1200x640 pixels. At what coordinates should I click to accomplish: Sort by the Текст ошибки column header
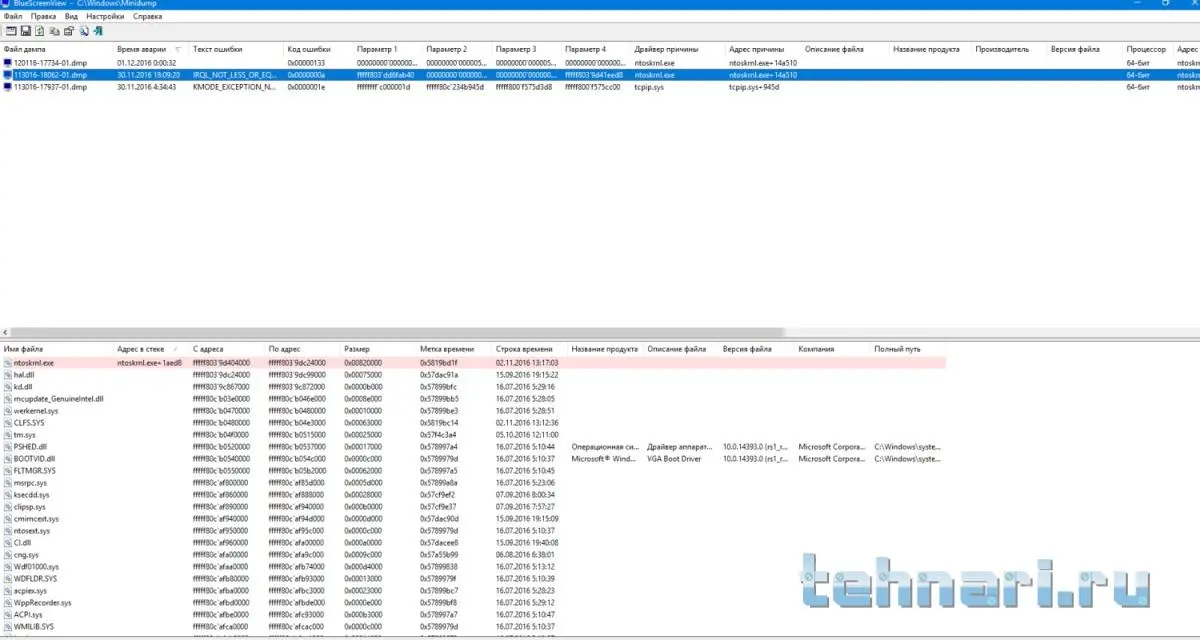[x=235, y=49]
